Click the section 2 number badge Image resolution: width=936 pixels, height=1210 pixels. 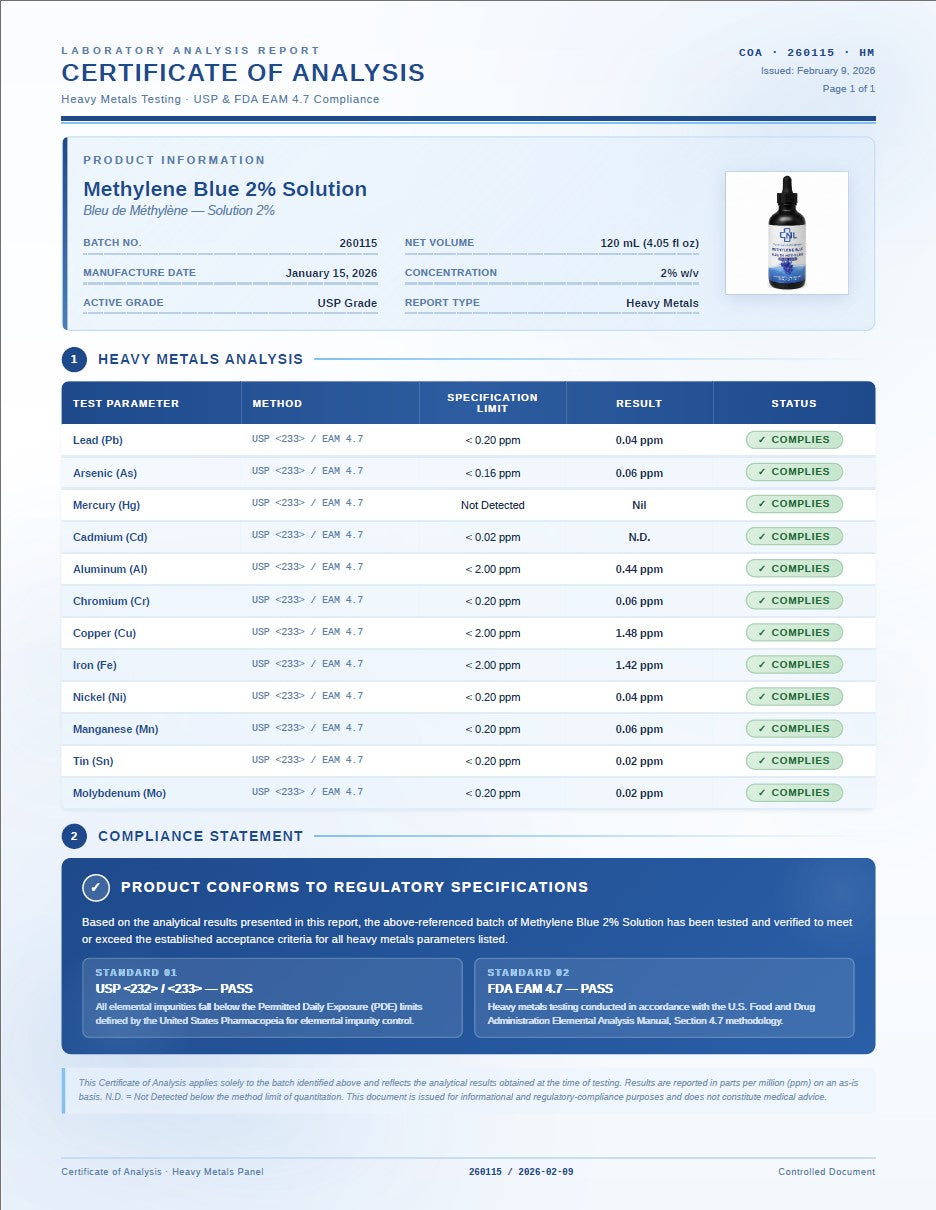[x=74, y=836]
